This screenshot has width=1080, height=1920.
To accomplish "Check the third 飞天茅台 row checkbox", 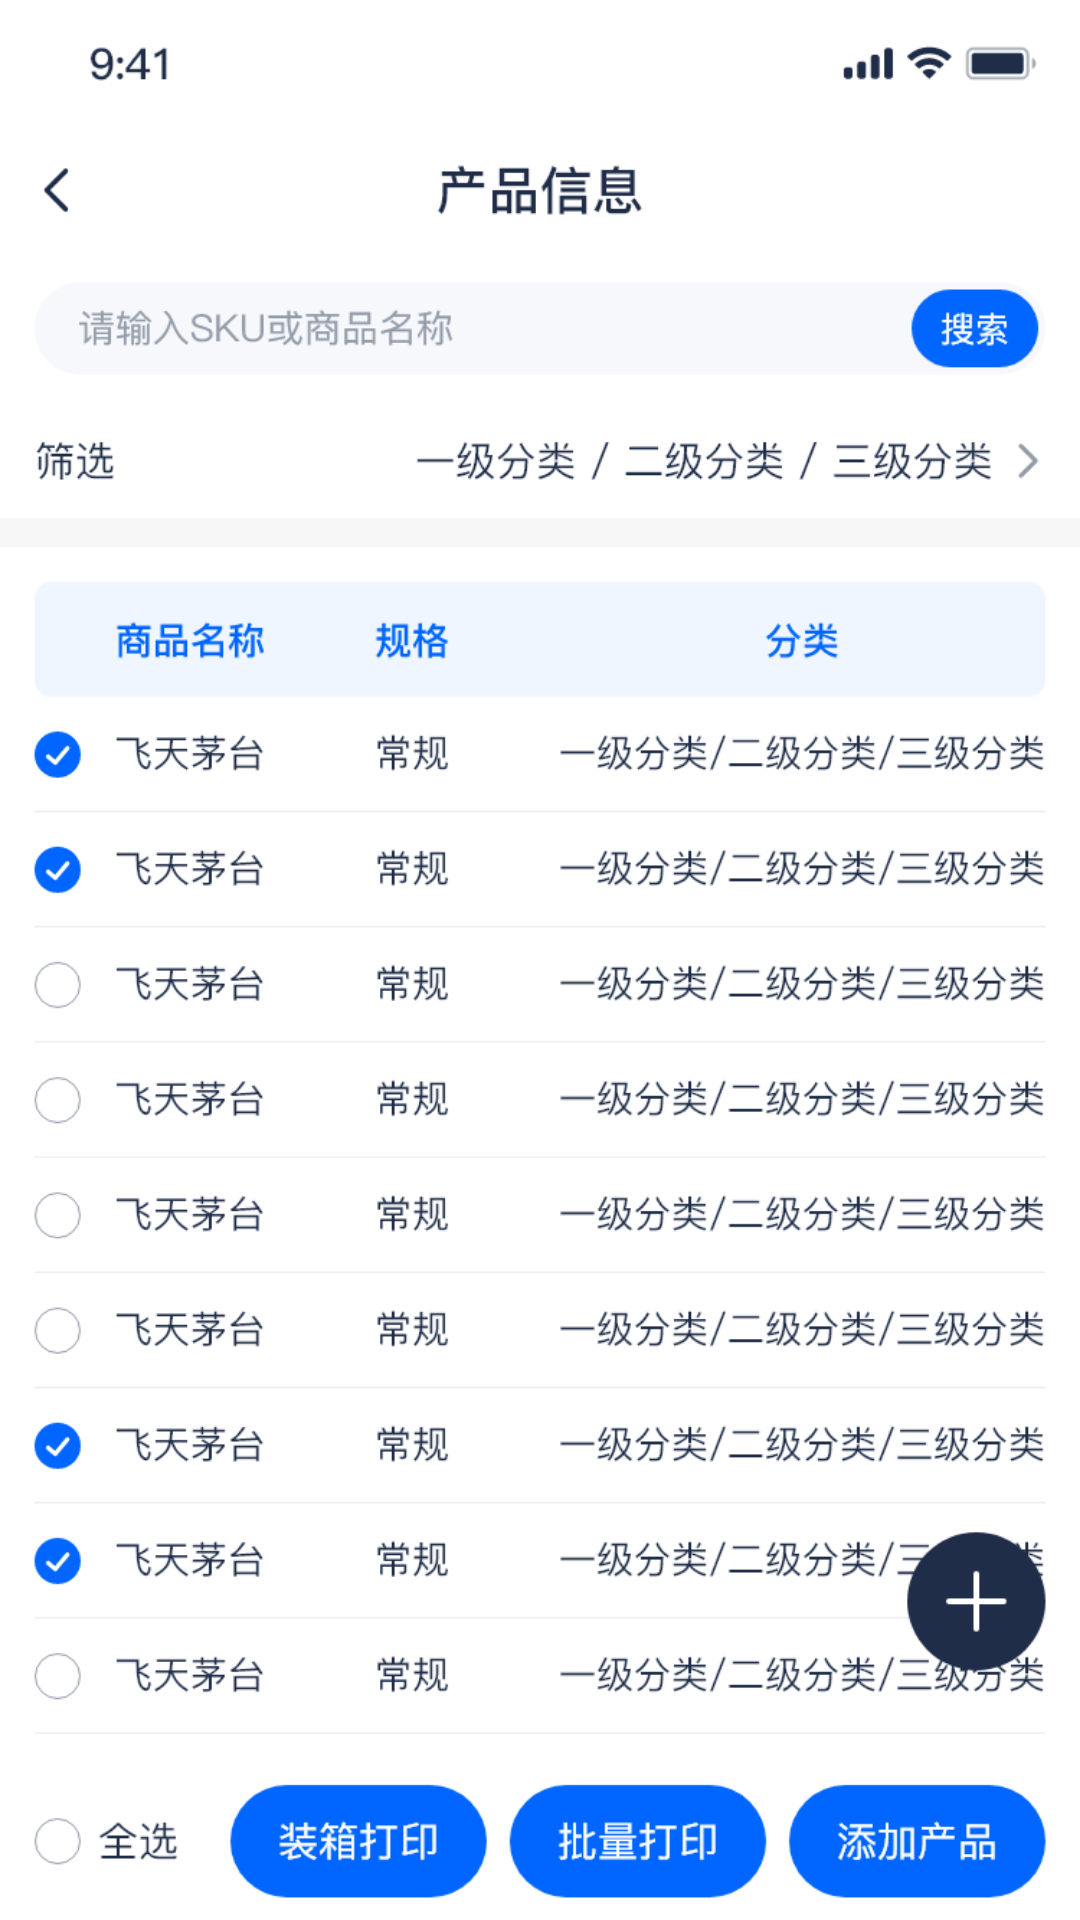I will [x=58, y=985].
